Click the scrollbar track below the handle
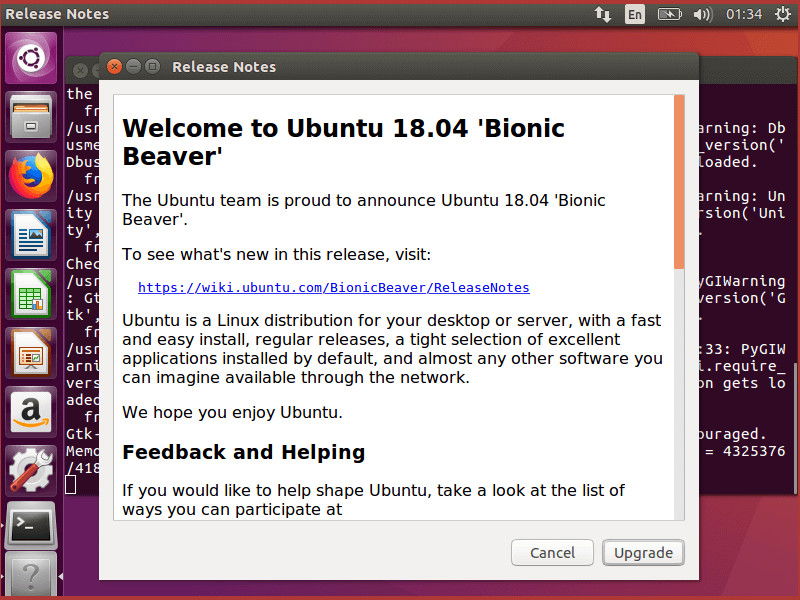This screenshot has width=800, height=600. (x=679, y=394)
